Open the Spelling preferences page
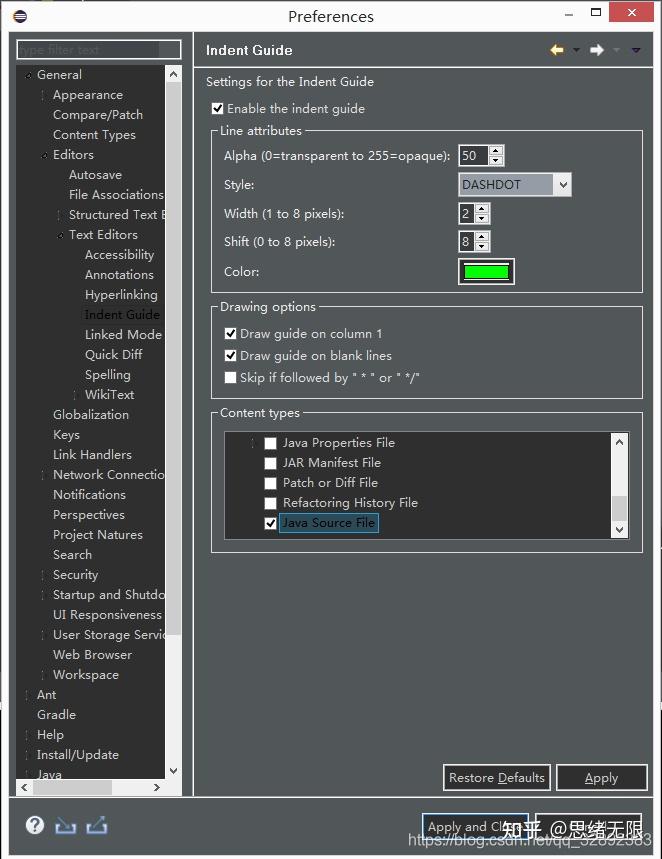 coord(107,375)
